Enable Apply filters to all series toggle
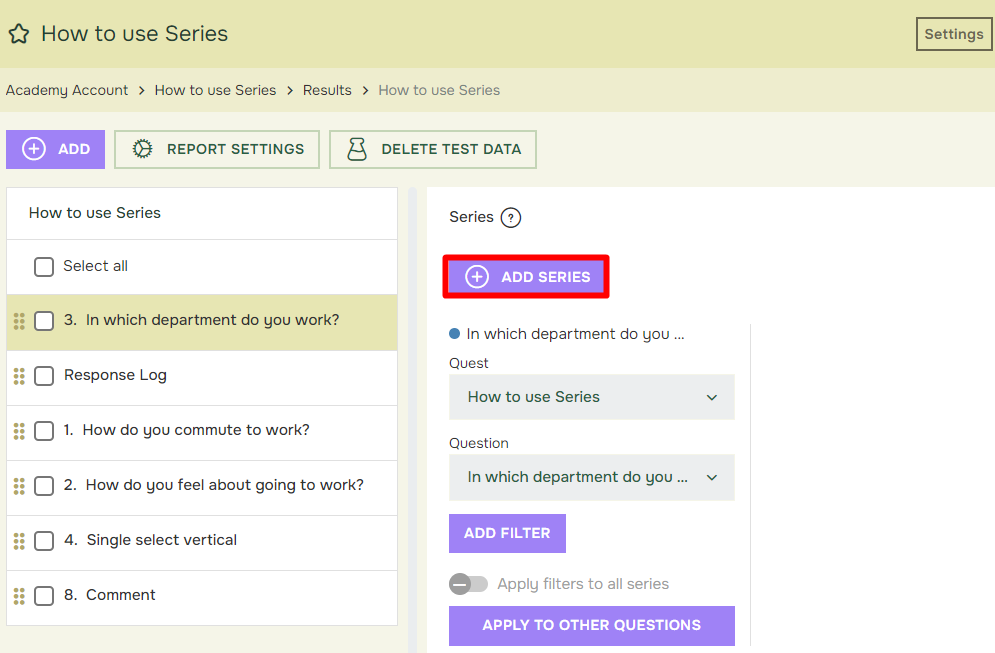This screenshot has height=653, width=995. pos(468,584)
